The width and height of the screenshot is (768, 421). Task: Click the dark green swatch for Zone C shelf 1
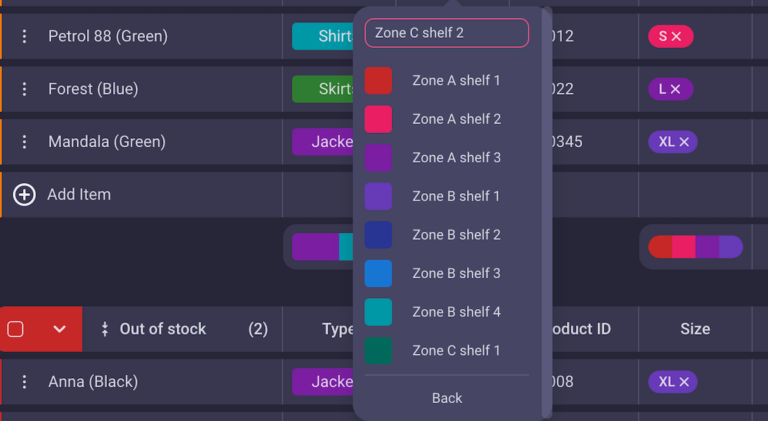point(378,351)
